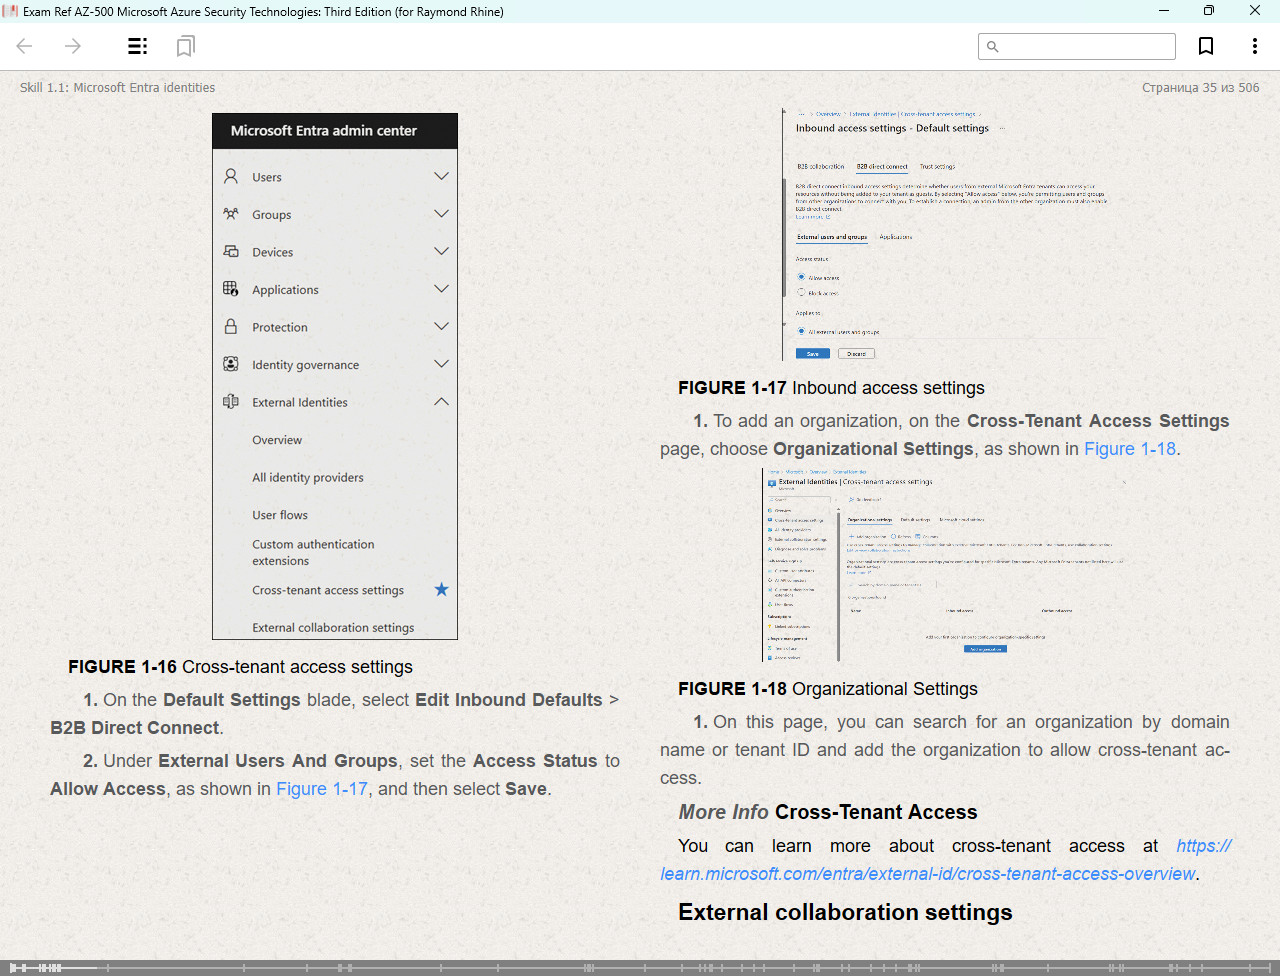Click the 'External collaboration settings' heading
1280x976 pixels.
(x=845, y=912)
